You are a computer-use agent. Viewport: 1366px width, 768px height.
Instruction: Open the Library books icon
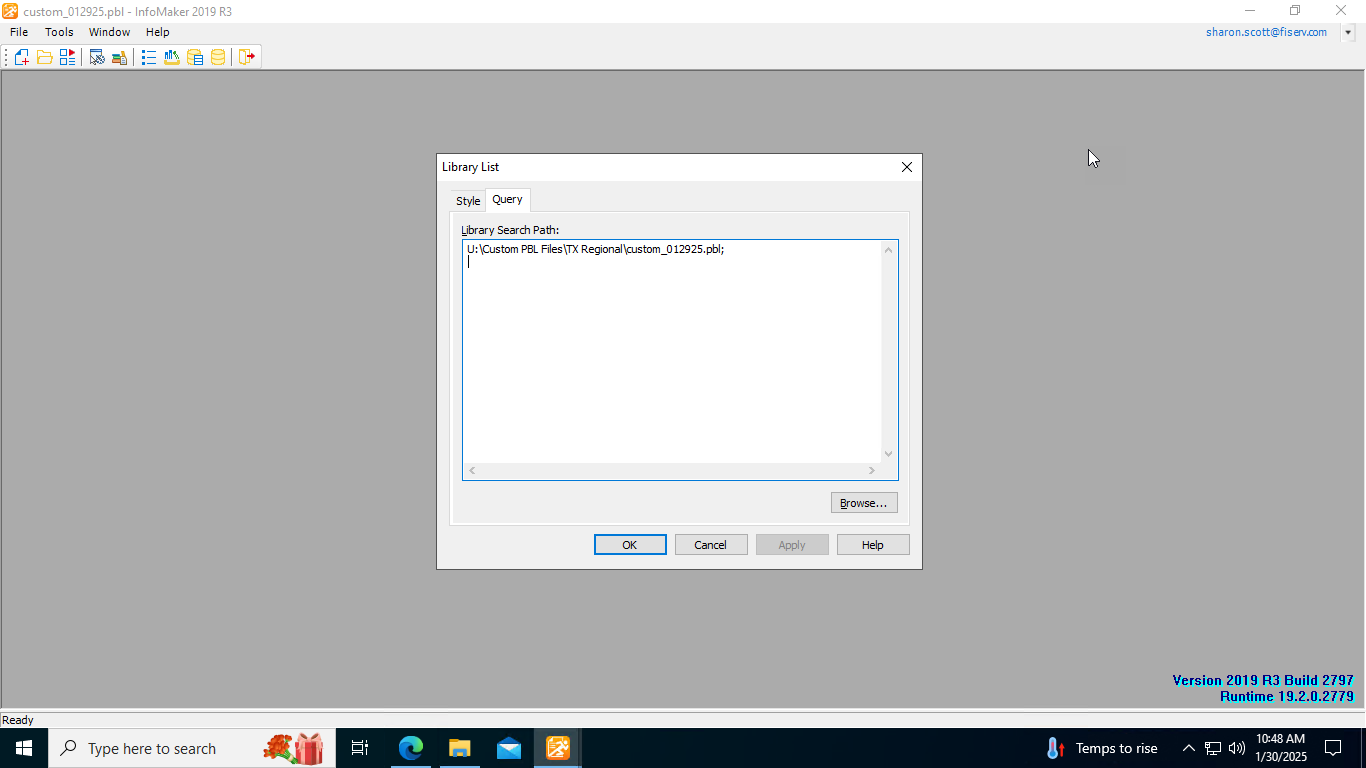(x=119, y=57)
